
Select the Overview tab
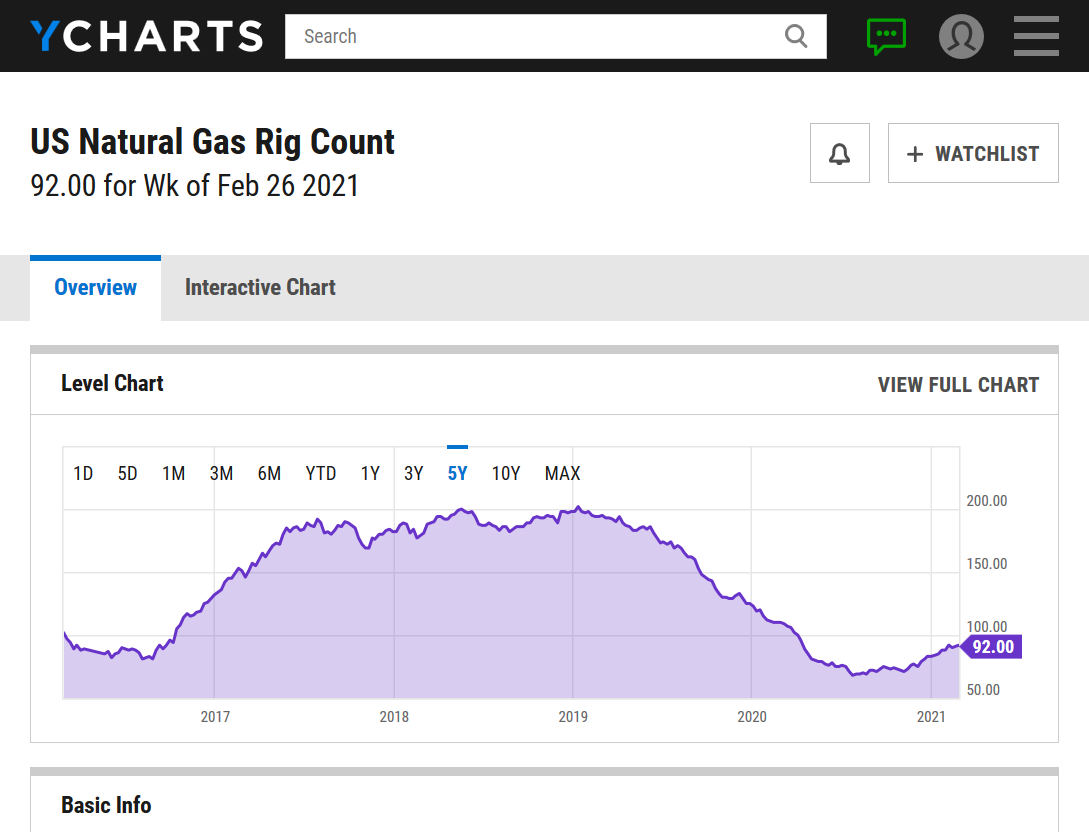(x=95, y=288)
